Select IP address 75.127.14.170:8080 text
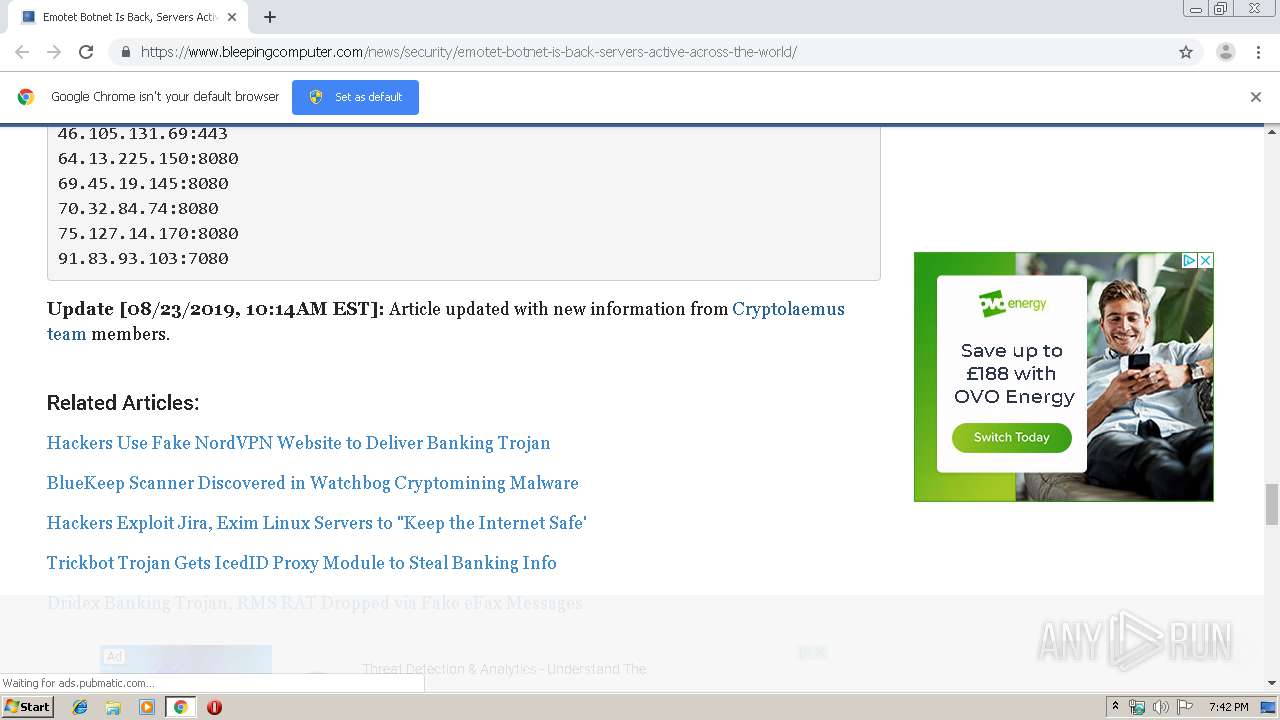The width and height of the screenshot is (1280, 720). (x=148, y=233)
